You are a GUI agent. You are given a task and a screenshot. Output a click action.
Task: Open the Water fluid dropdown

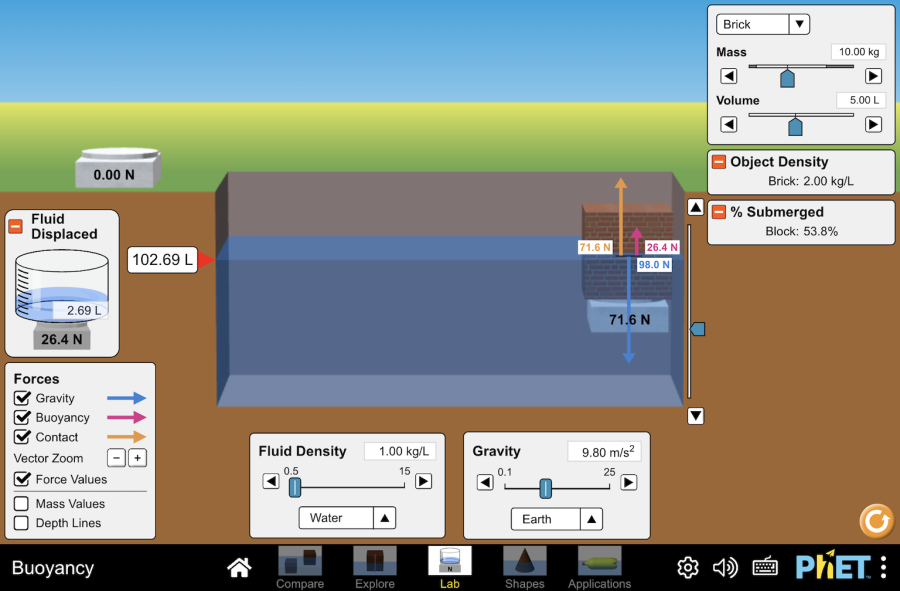tap(346, 518)
